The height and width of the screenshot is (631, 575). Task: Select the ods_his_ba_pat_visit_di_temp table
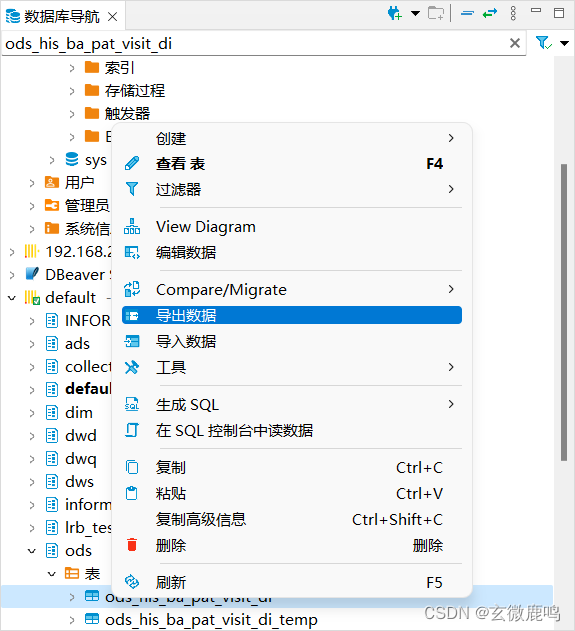[211, 620]
